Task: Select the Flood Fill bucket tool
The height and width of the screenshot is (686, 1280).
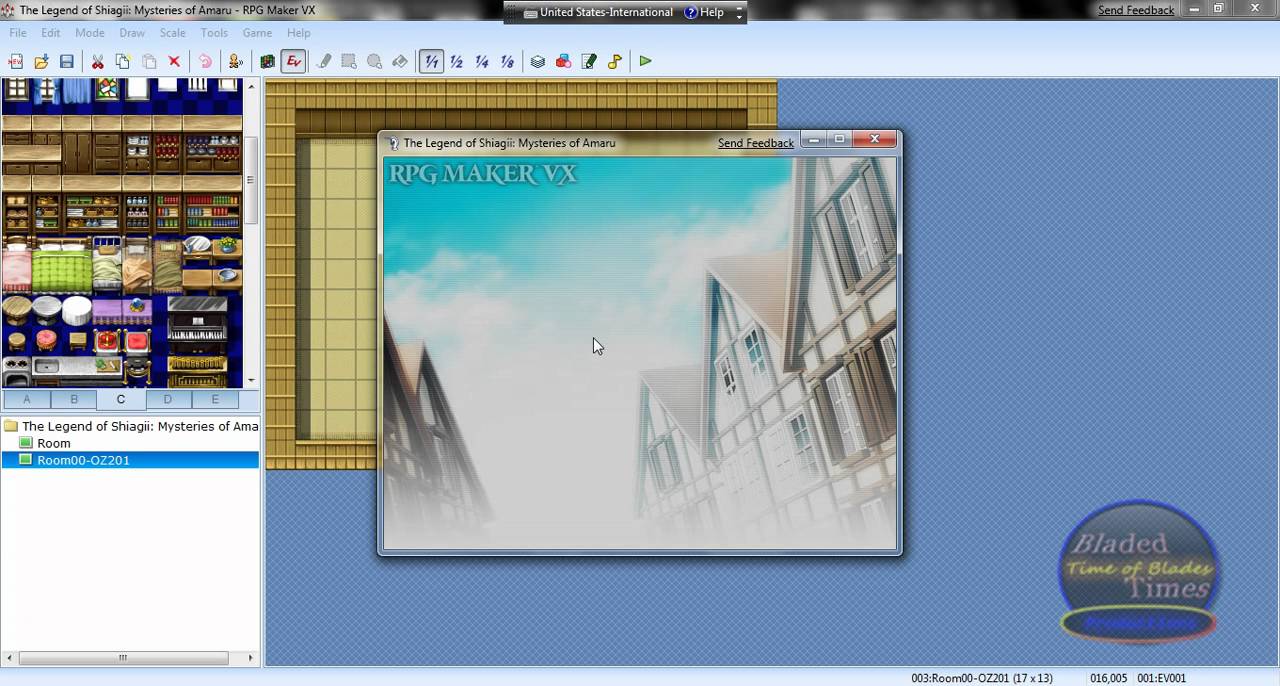Action: coord(400,61)
